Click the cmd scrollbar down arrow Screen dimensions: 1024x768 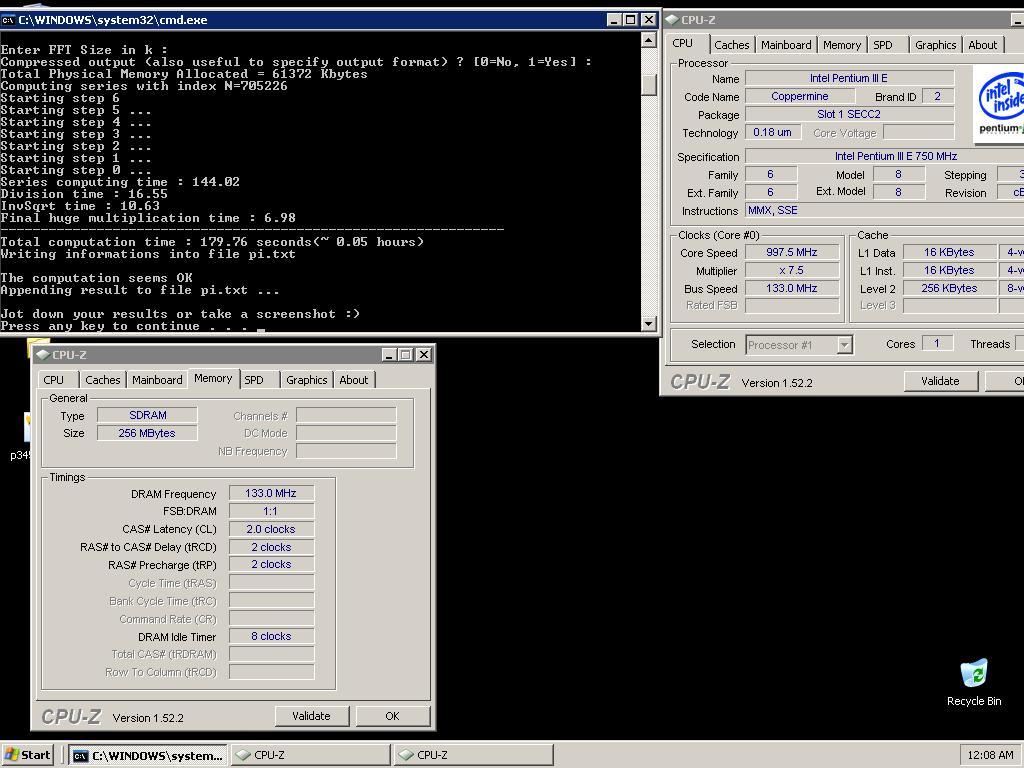coord(648,323)
